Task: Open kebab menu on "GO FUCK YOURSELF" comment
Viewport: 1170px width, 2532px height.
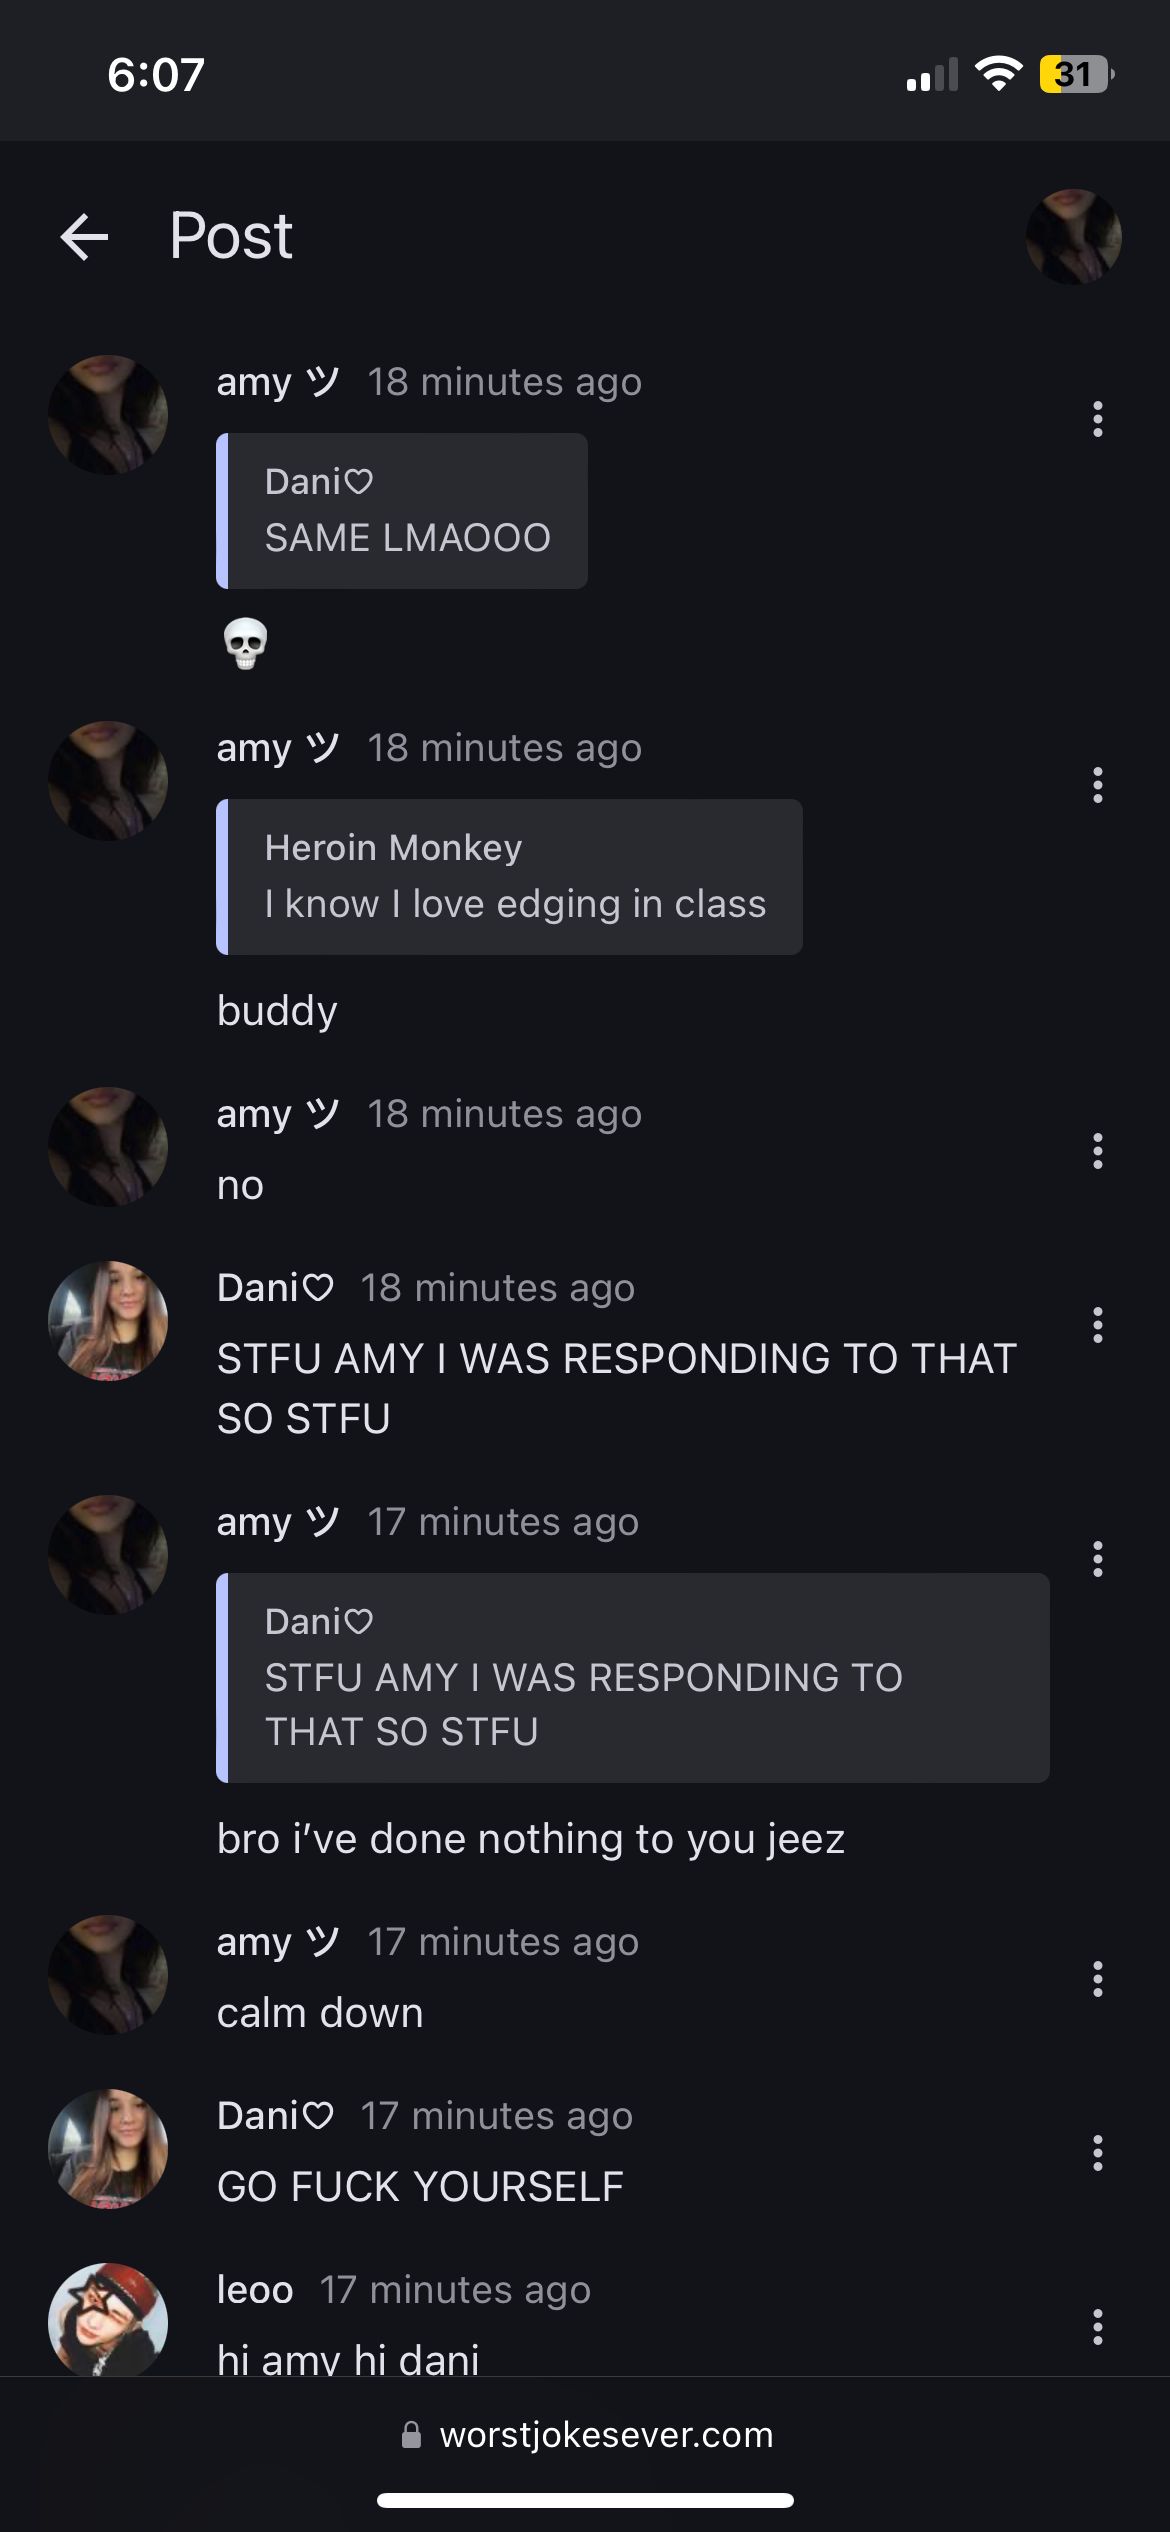Action: pos(1097,2153)
